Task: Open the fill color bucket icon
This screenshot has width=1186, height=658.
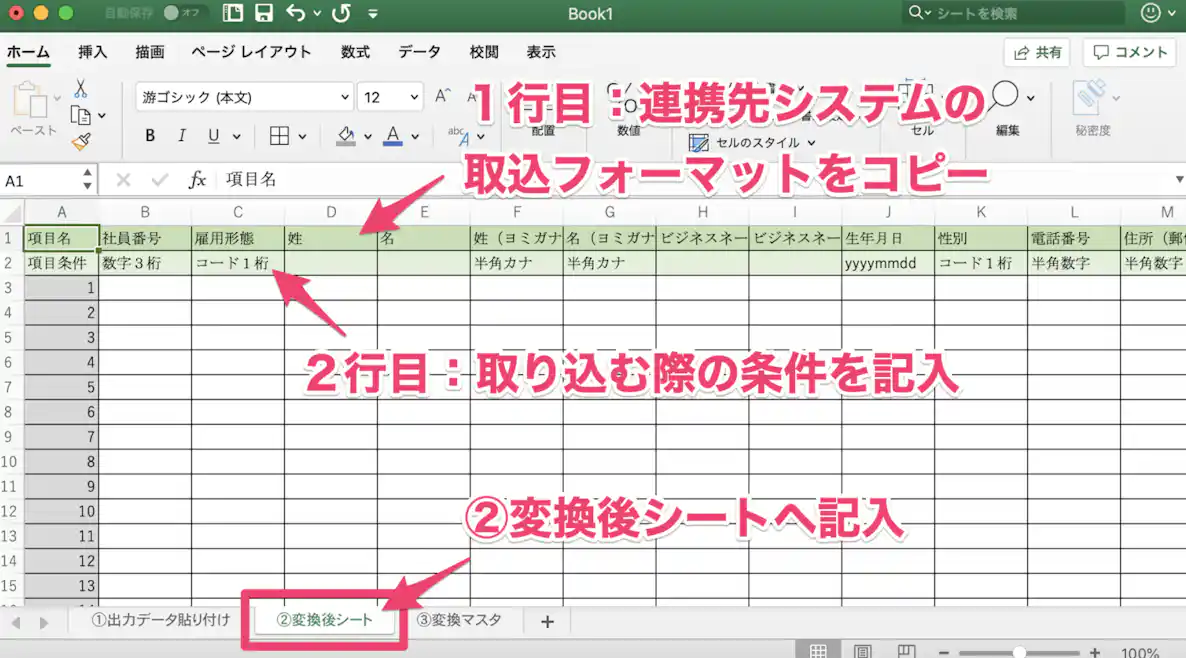Action: [345, 135]
